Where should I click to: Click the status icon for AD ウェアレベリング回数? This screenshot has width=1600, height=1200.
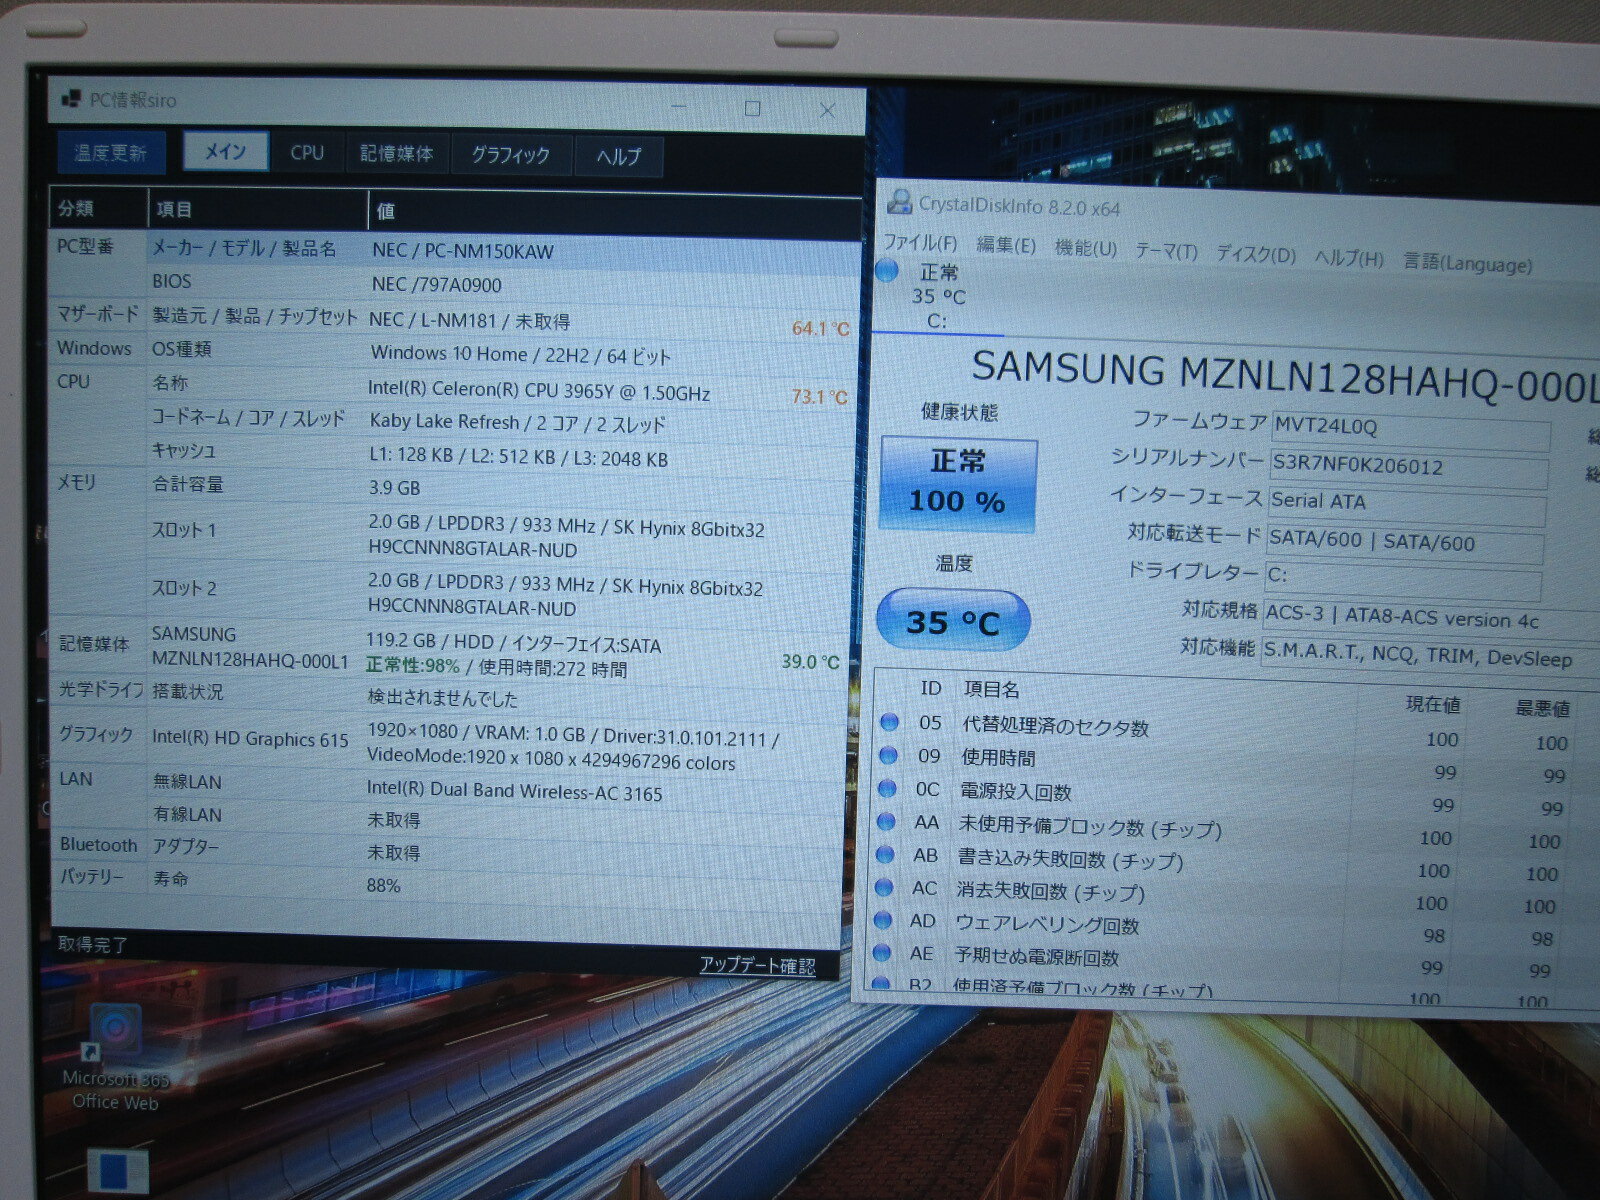click(x=884, y=920)
